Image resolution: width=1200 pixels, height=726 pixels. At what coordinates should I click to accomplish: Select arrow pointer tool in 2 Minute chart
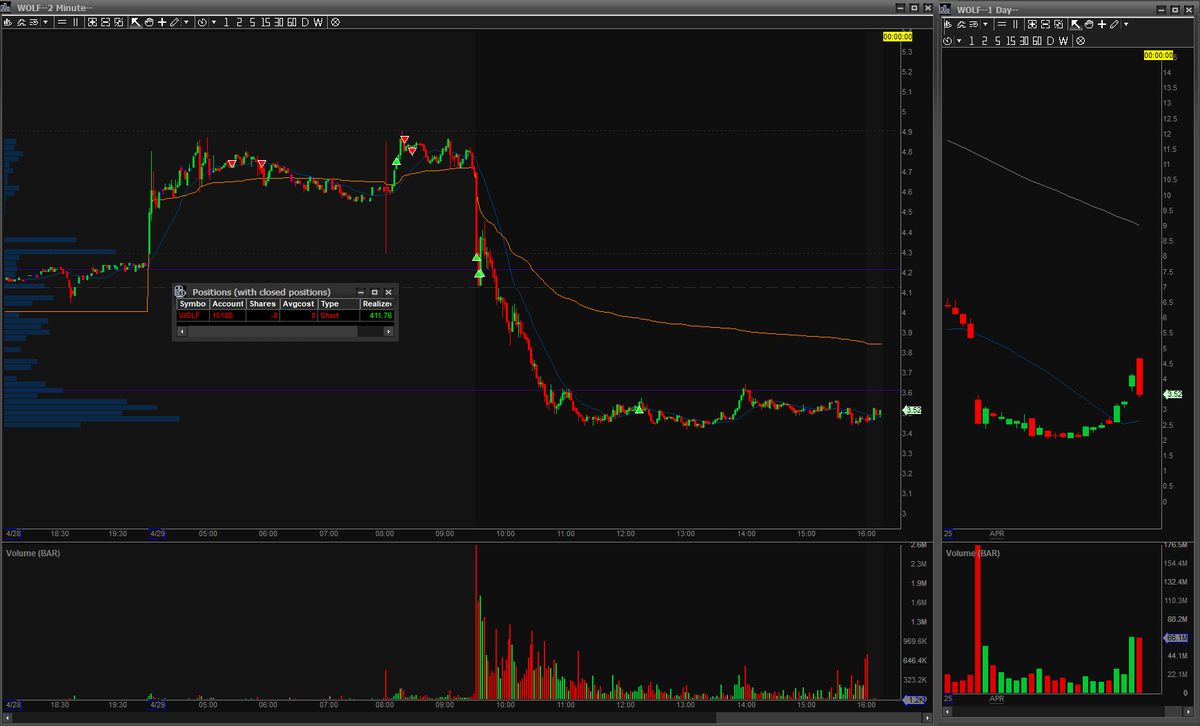[135, 22]
